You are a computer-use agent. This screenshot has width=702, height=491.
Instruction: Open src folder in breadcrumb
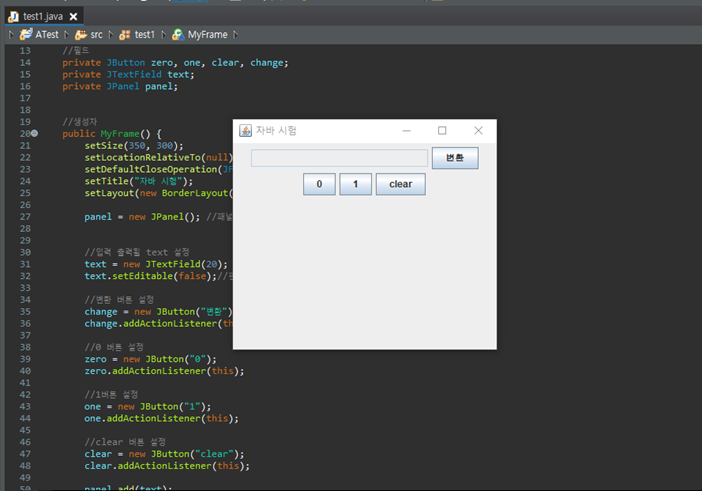(96, 34)
